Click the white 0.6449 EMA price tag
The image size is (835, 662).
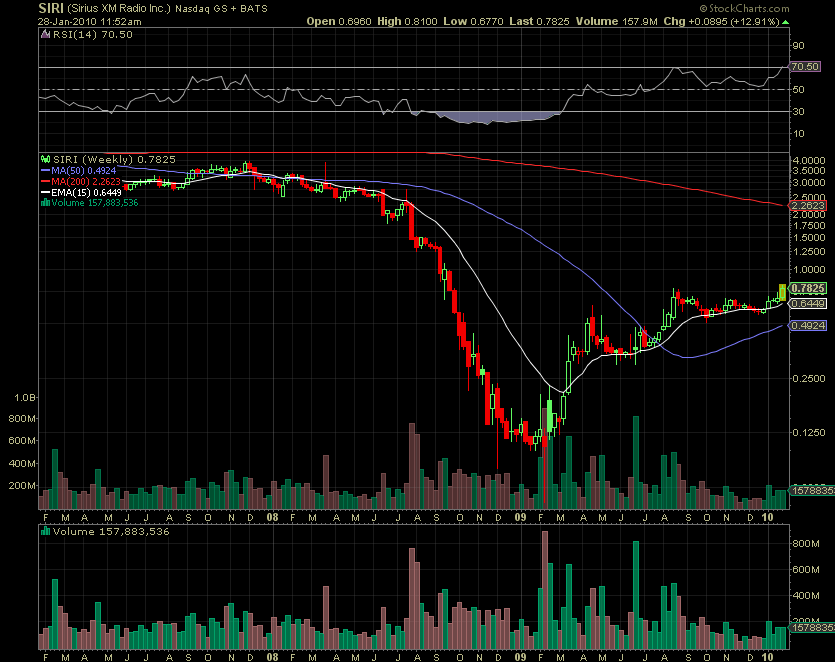coord(808,304)
